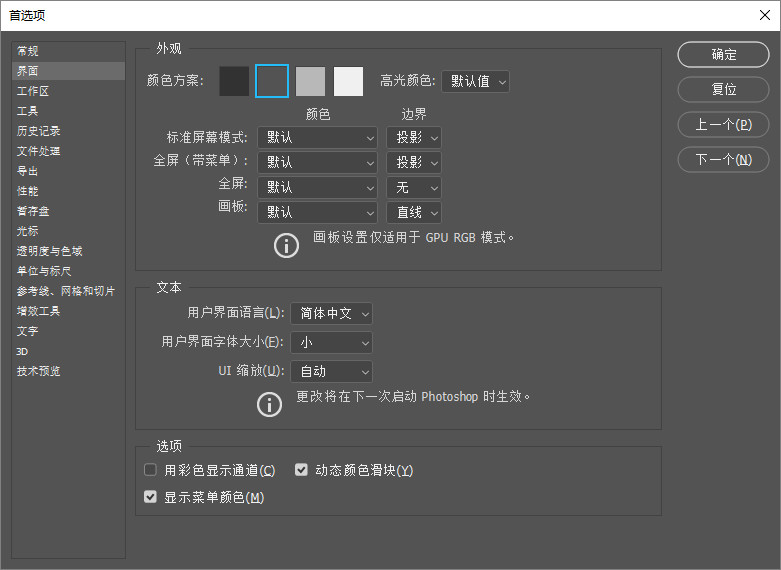Open 暂存盘 preferences category
Screen dimensions: 781x570
pyautogui.click(x=68, y=211)
